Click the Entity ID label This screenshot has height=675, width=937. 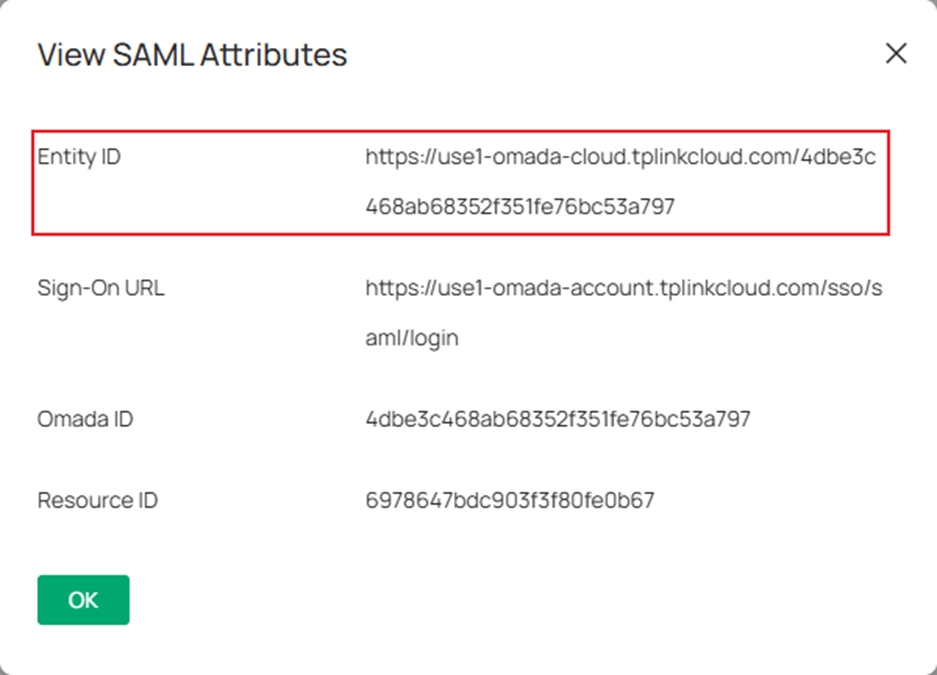tap(78, 157)
